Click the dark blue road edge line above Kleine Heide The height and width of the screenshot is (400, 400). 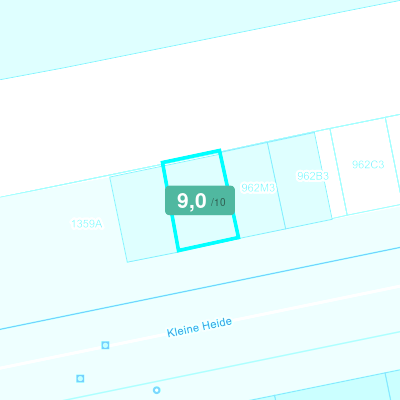point(200,289)
